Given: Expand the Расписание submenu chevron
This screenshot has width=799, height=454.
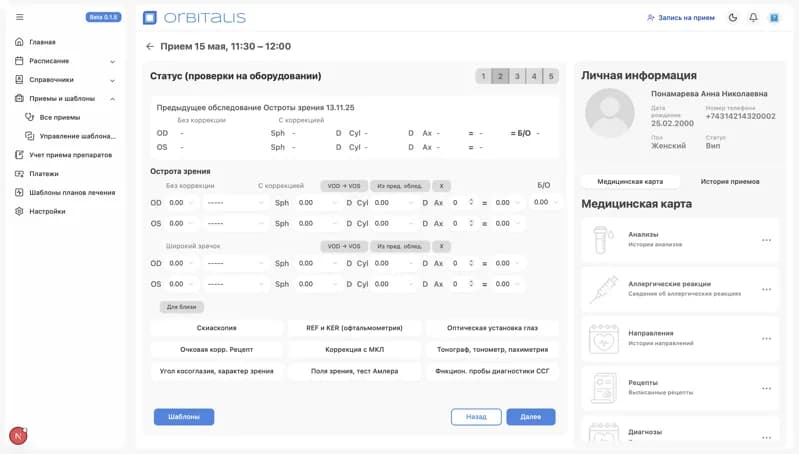Looking at the screenshot, I should pos(113,61).
